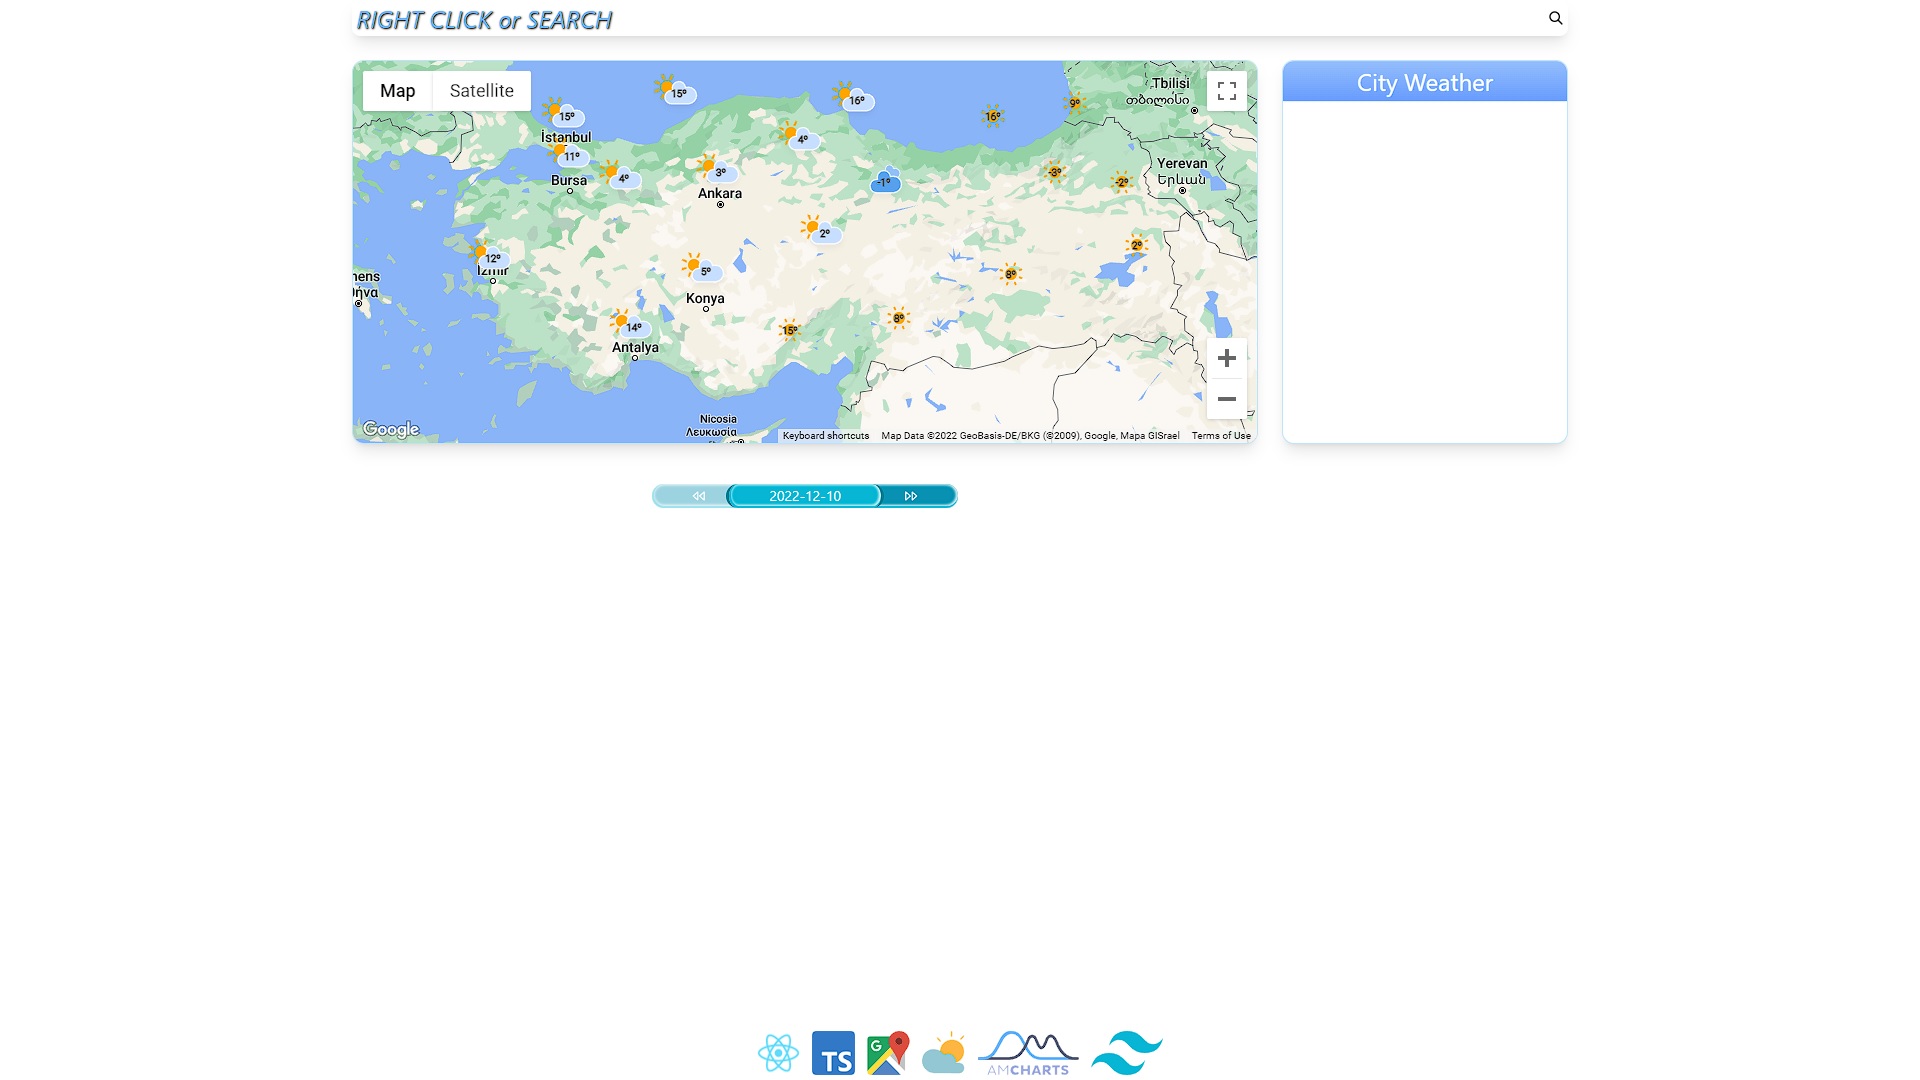Click the Google Maps logo in footer
The image size is (1920, 1080).
click(x=888, y=1053)
